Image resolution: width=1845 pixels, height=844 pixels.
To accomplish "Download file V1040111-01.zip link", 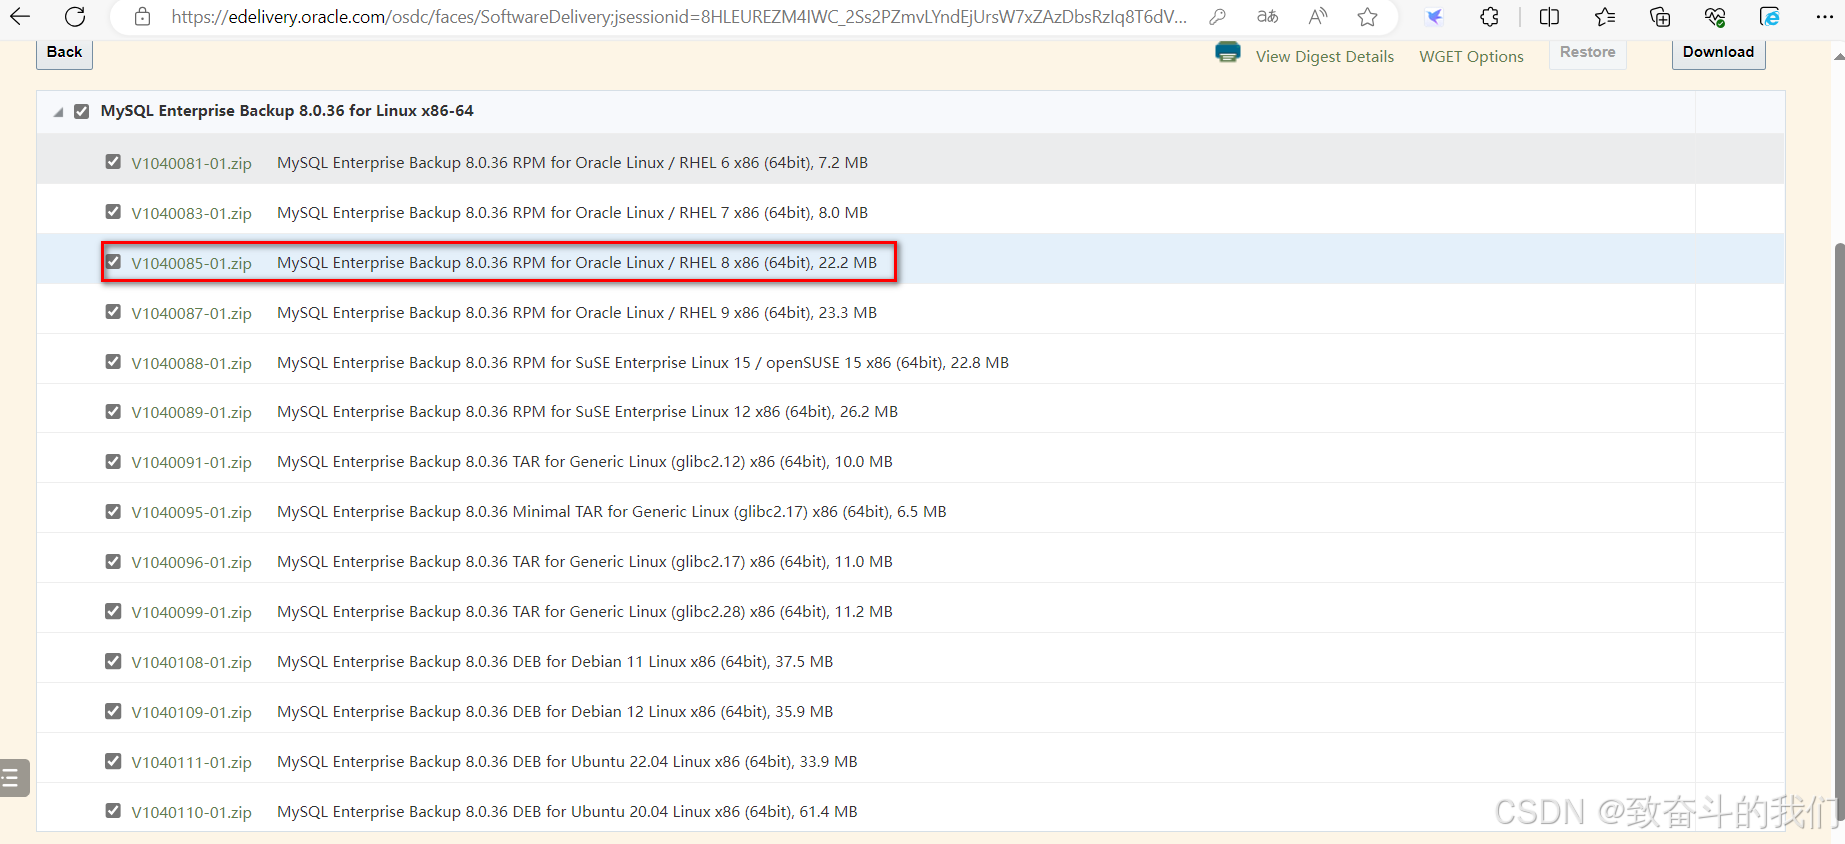I will click(191, 762).
